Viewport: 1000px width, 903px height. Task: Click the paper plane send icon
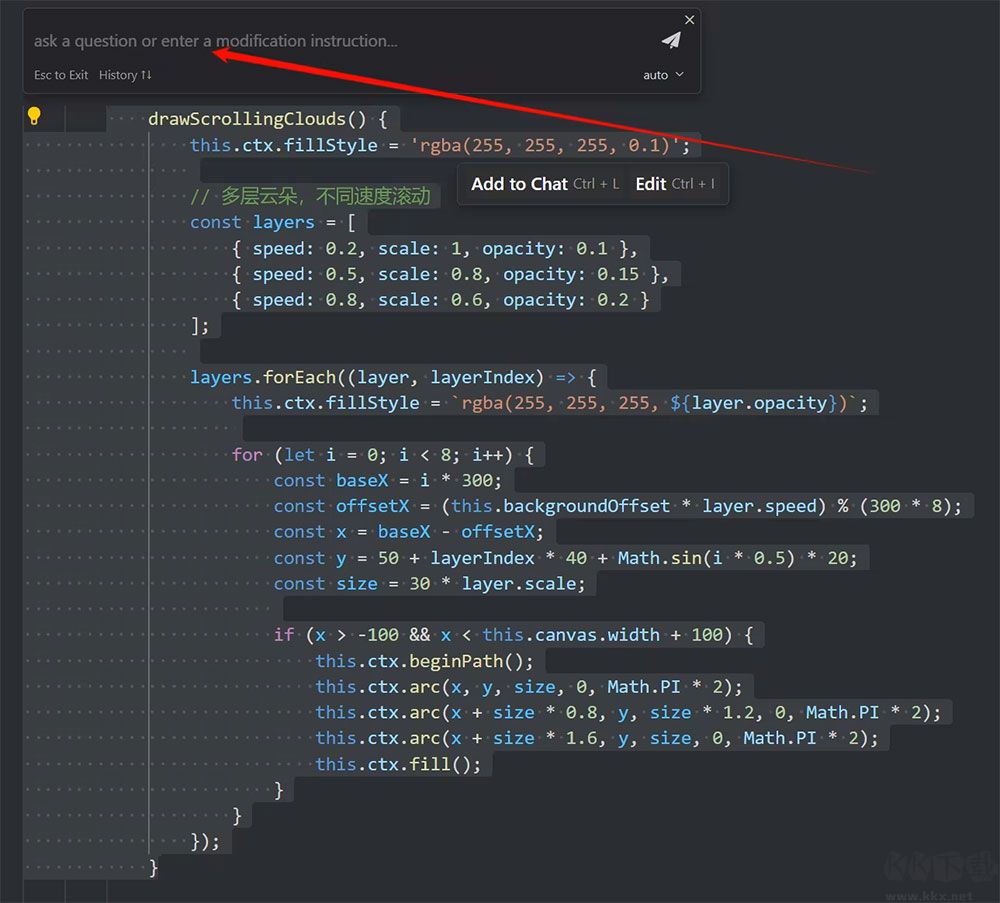670,37
